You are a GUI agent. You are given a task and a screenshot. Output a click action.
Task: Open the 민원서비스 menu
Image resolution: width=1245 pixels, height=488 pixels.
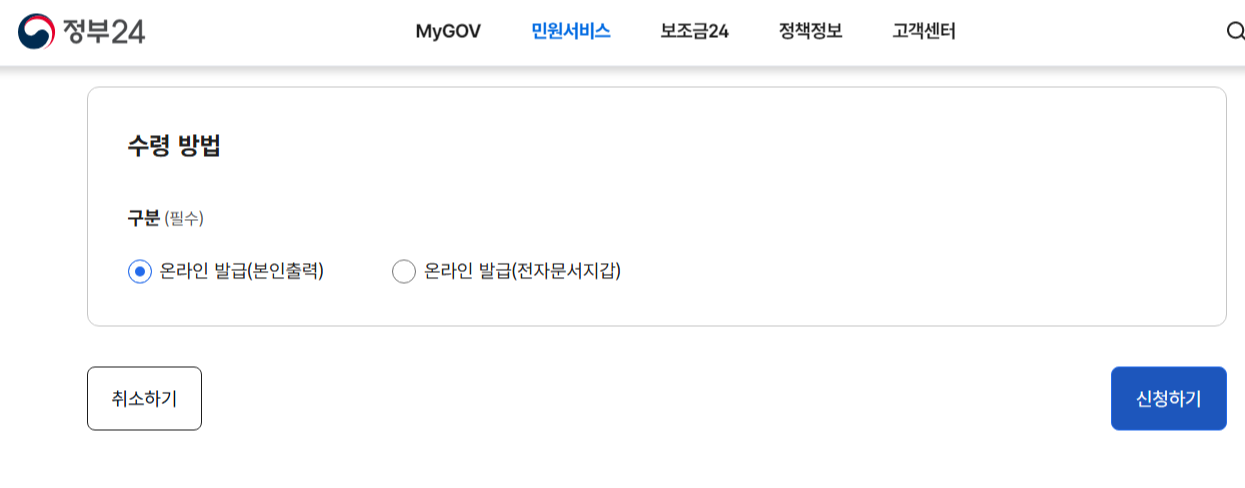(571, 31)
